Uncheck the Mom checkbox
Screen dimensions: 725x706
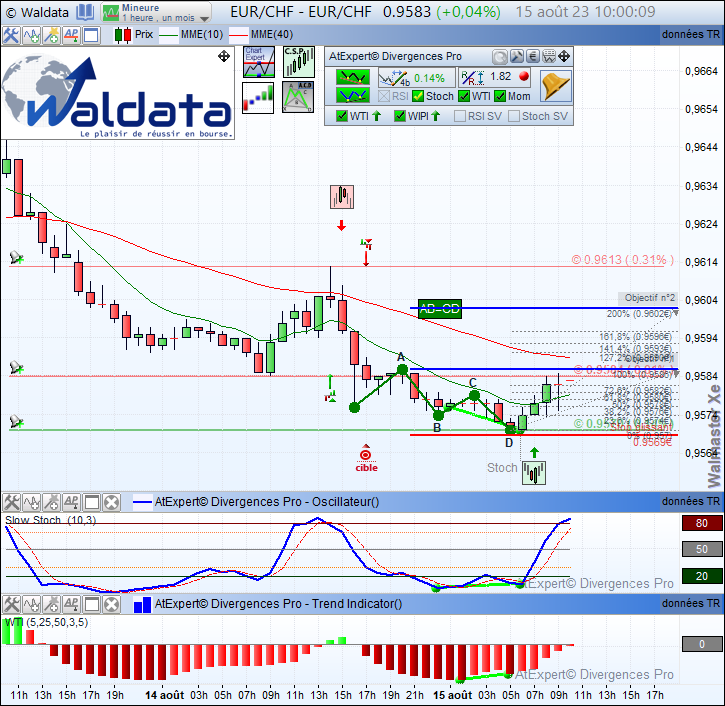[500, 96]
